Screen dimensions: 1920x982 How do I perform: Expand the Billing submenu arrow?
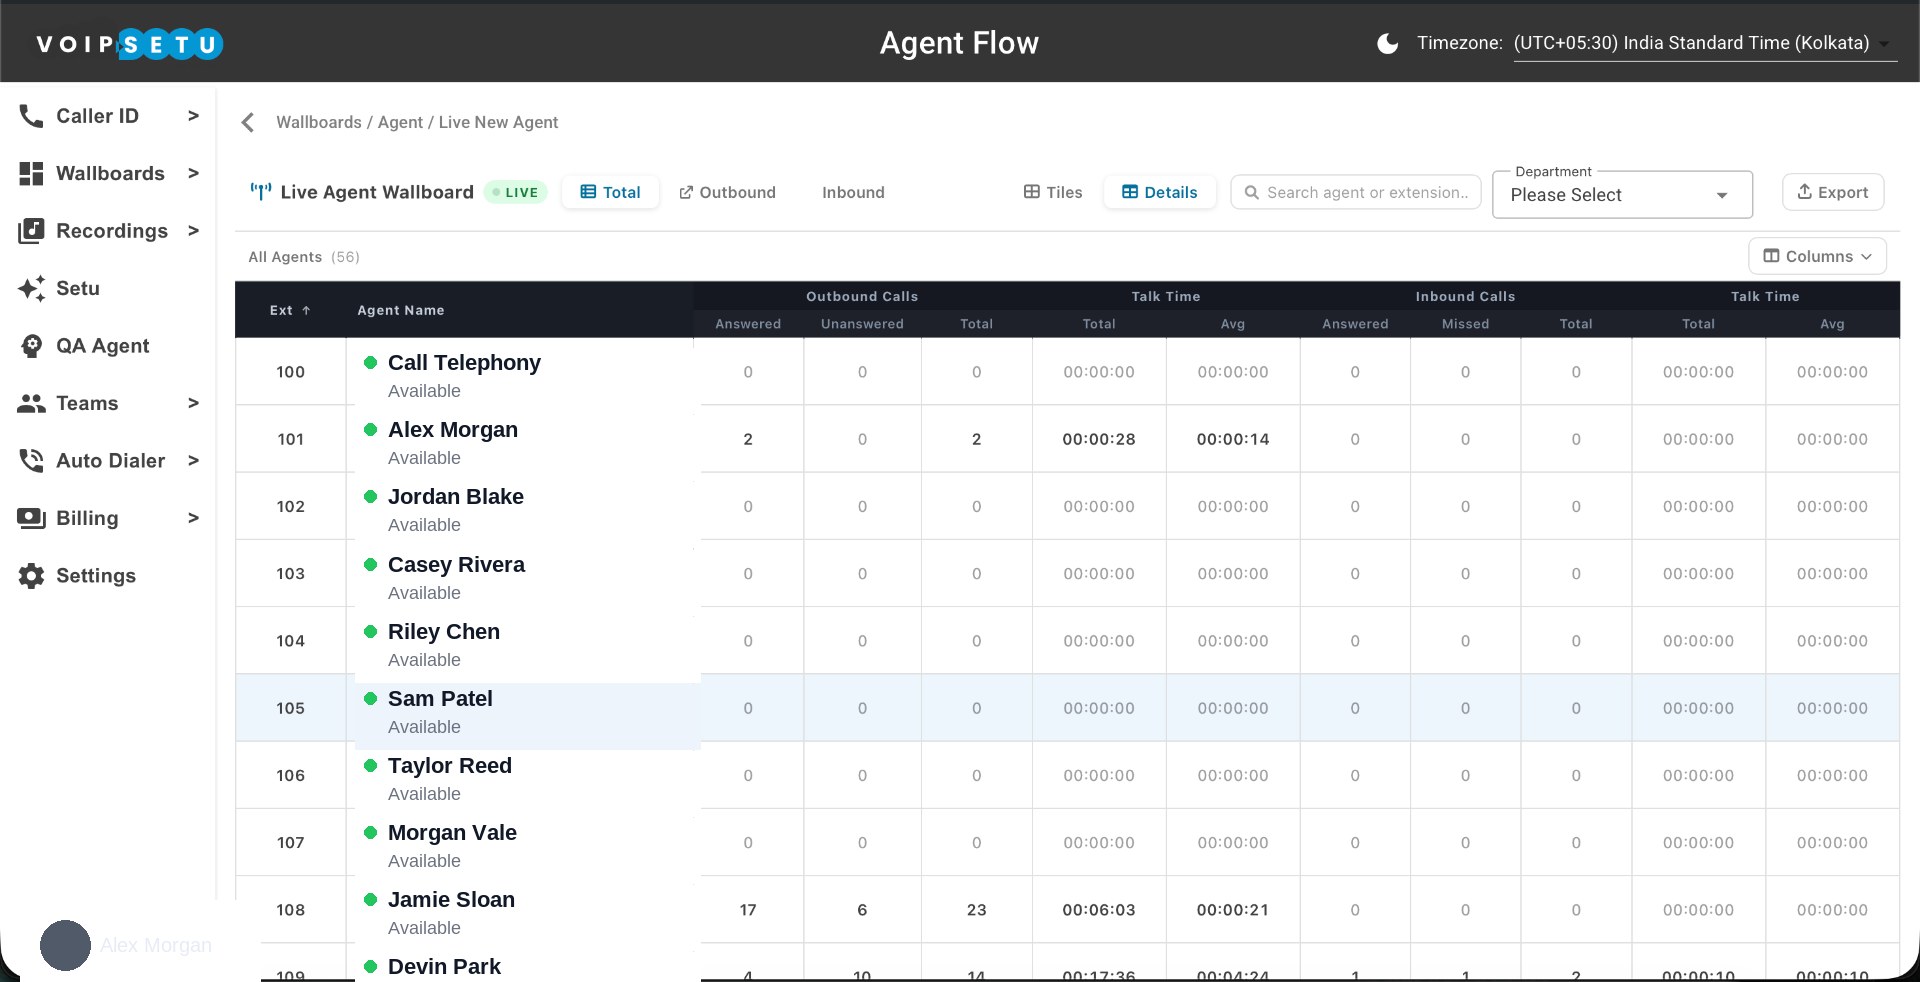[x=193, y=518]
